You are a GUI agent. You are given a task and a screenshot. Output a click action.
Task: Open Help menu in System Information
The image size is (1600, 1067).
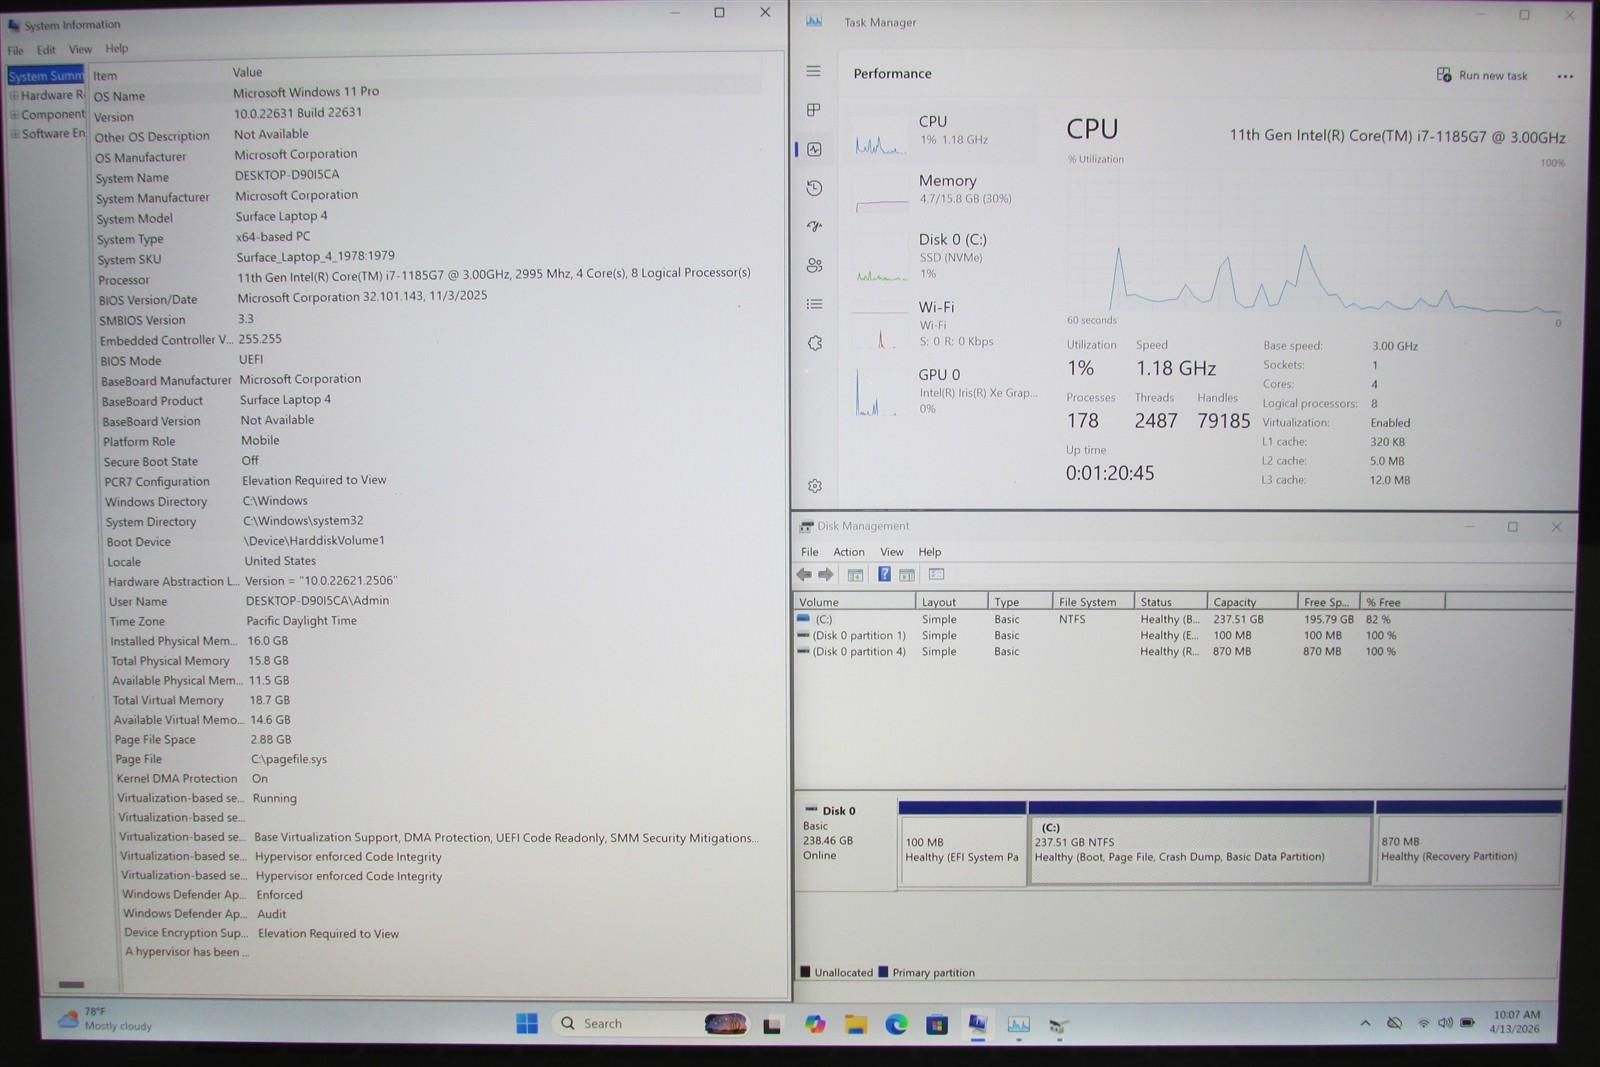[117, 48]
